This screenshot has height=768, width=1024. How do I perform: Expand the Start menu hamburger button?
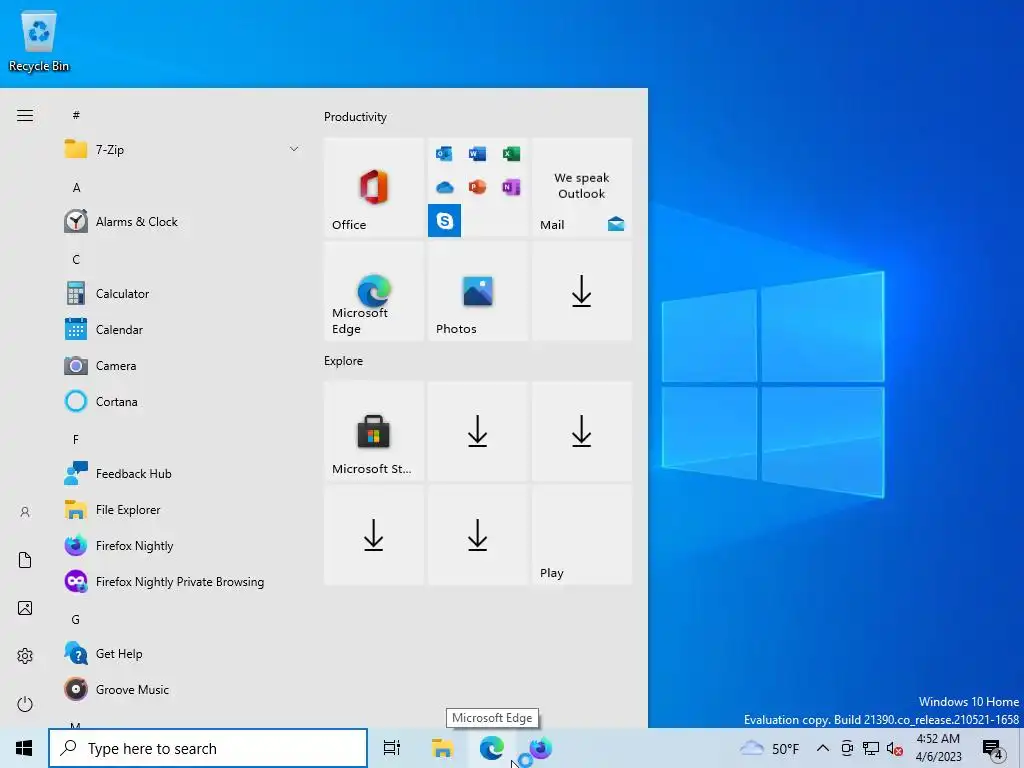(x=25, y=116)
